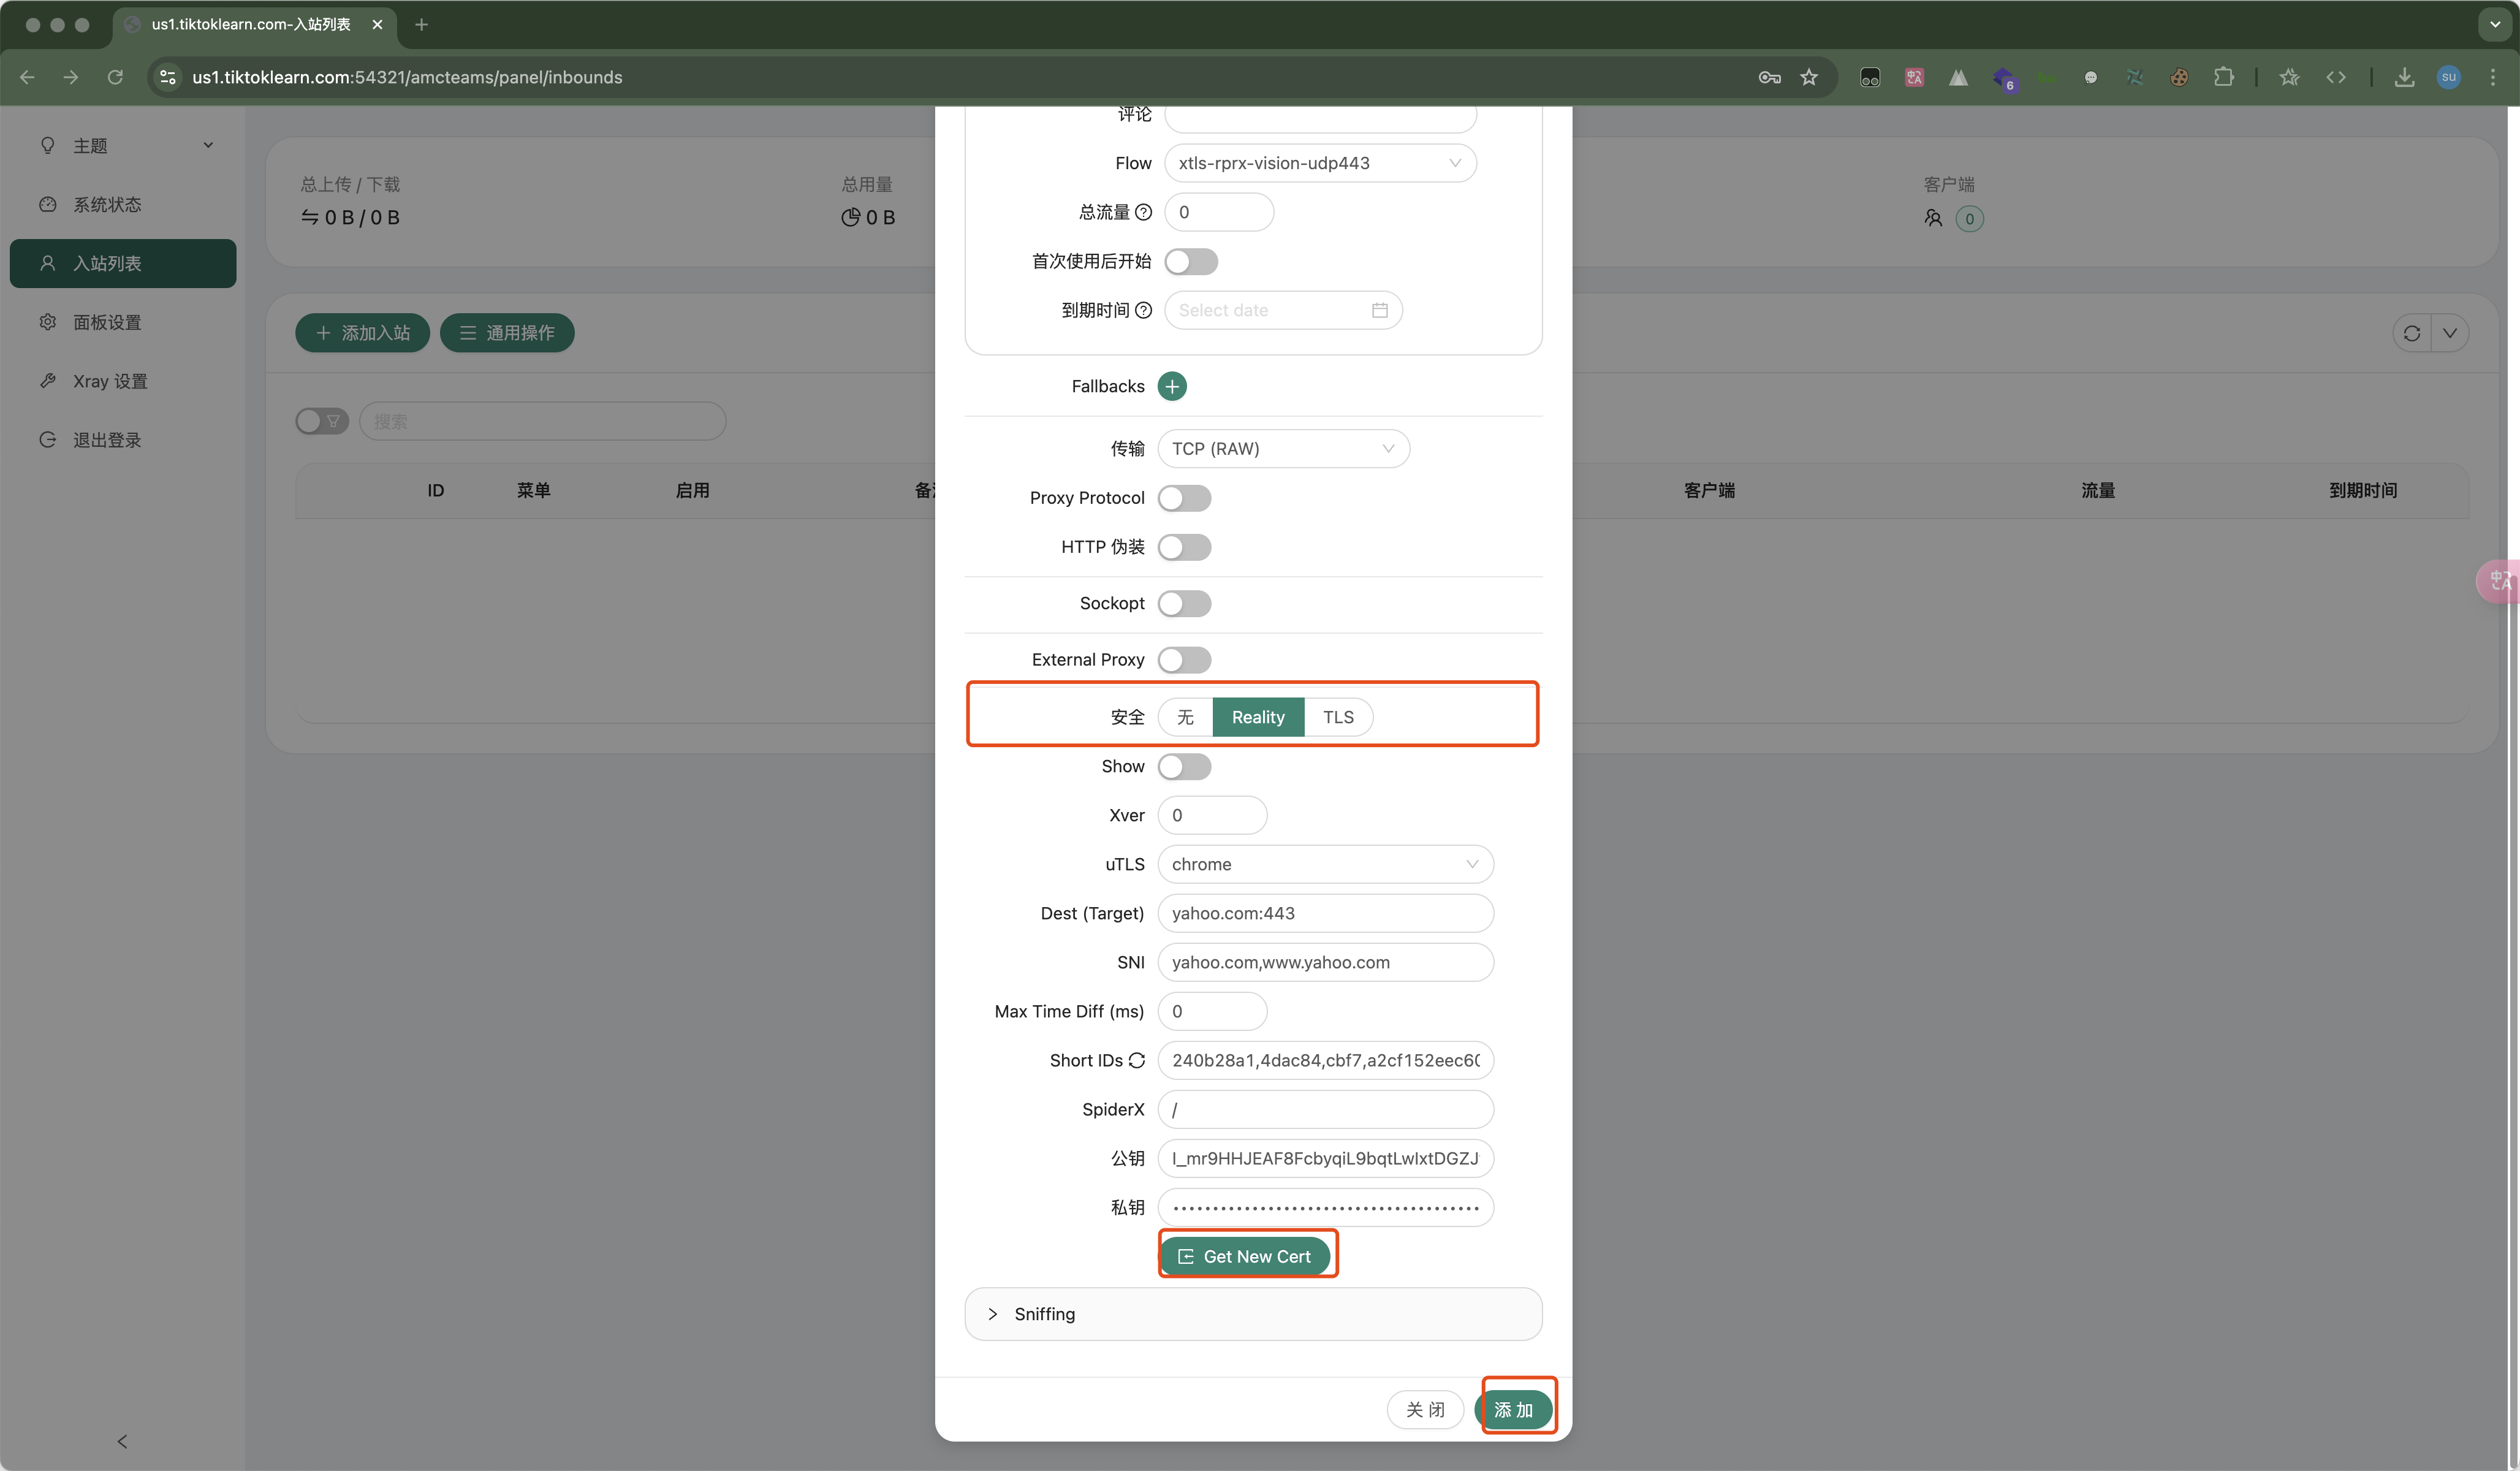Open browser downloads icon
Image resolution: width=2520 pixels, height=1471 pixels.
[2404, 77]
